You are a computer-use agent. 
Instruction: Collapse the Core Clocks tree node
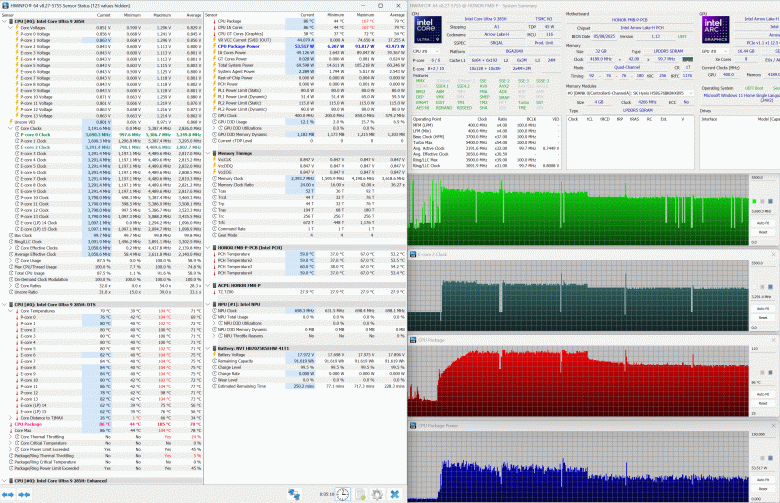pos(10,128)
